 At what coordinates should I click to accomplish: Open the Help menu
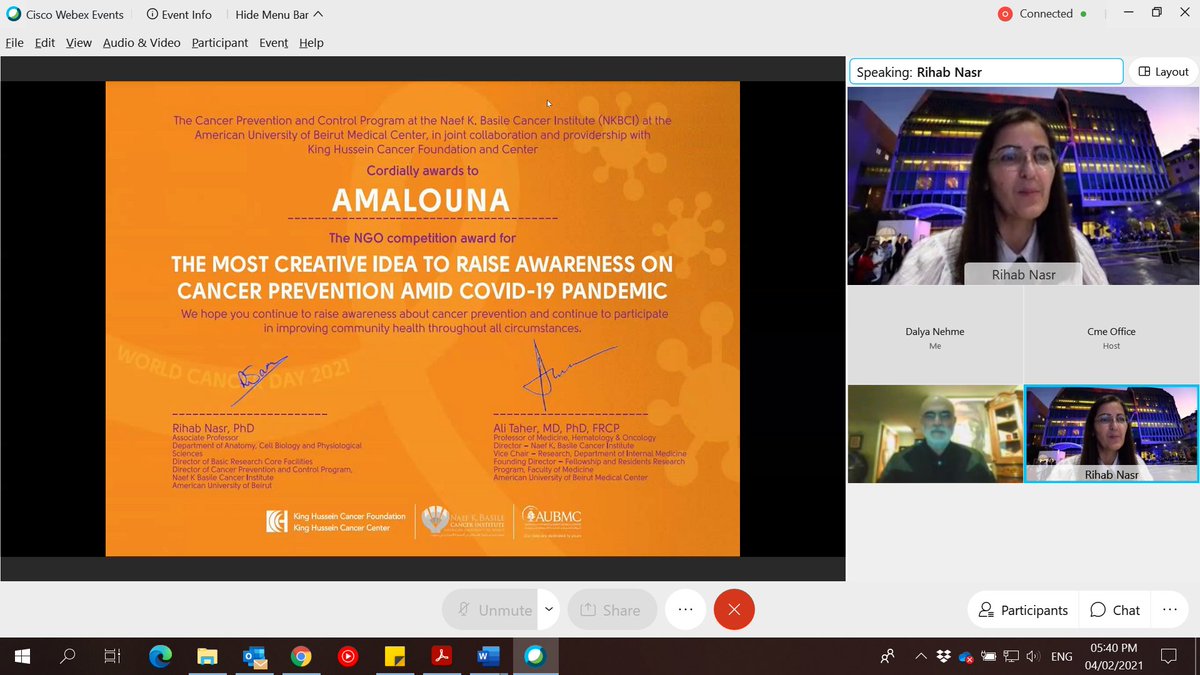(x=311, y=43)
